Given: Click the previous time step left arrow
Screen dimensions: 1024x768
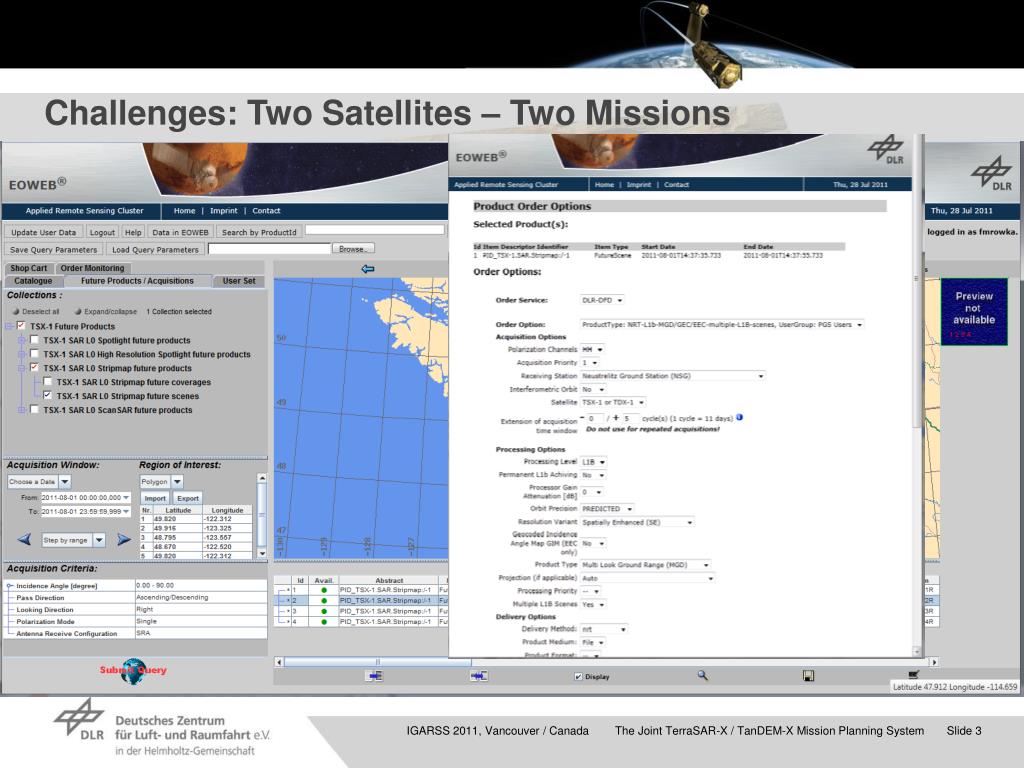Looking at the screenshot, I should (24, 539).
